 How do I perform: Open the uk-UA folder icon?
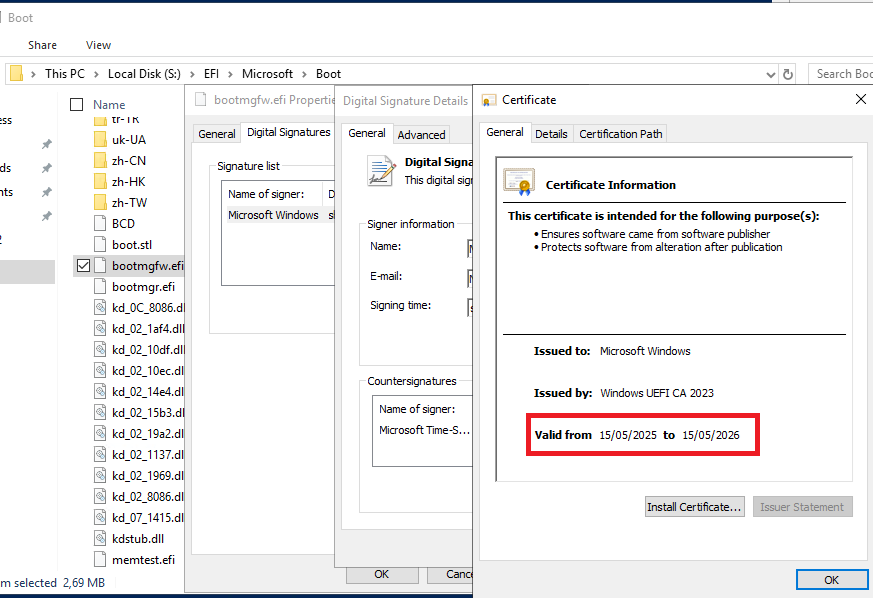coord(100,139)
